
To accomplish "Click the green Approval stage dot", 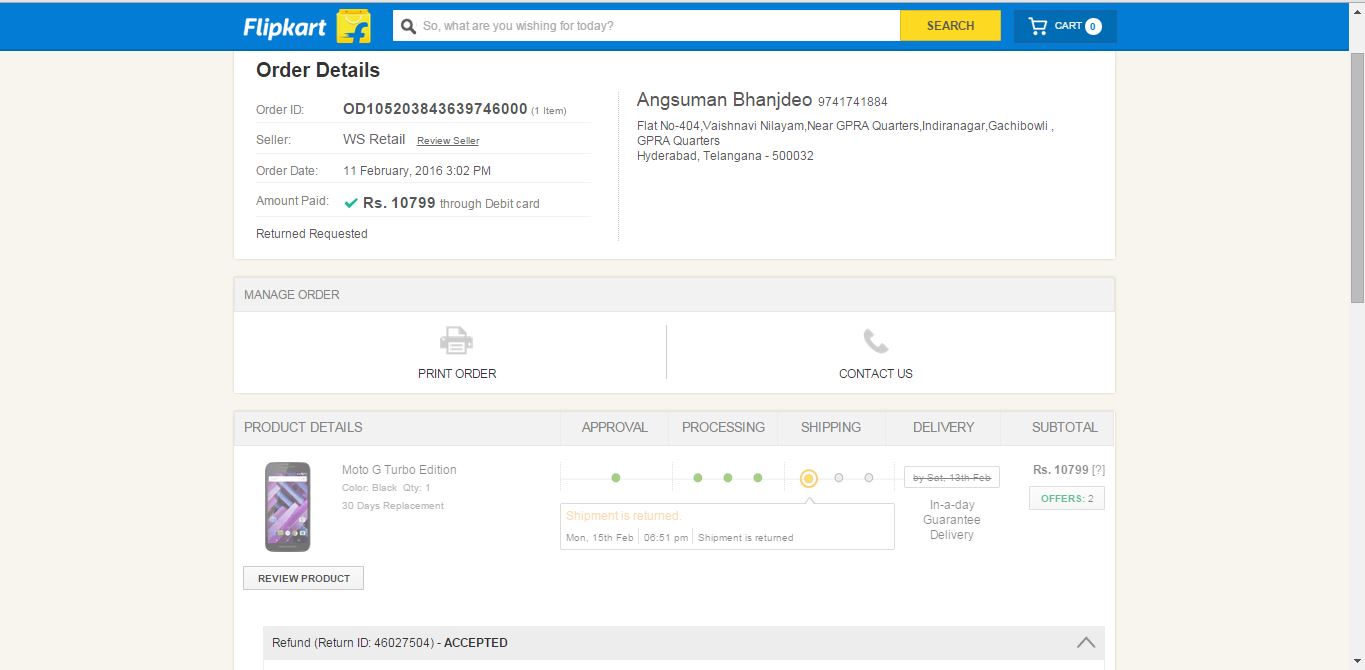I will pos(615,478).
